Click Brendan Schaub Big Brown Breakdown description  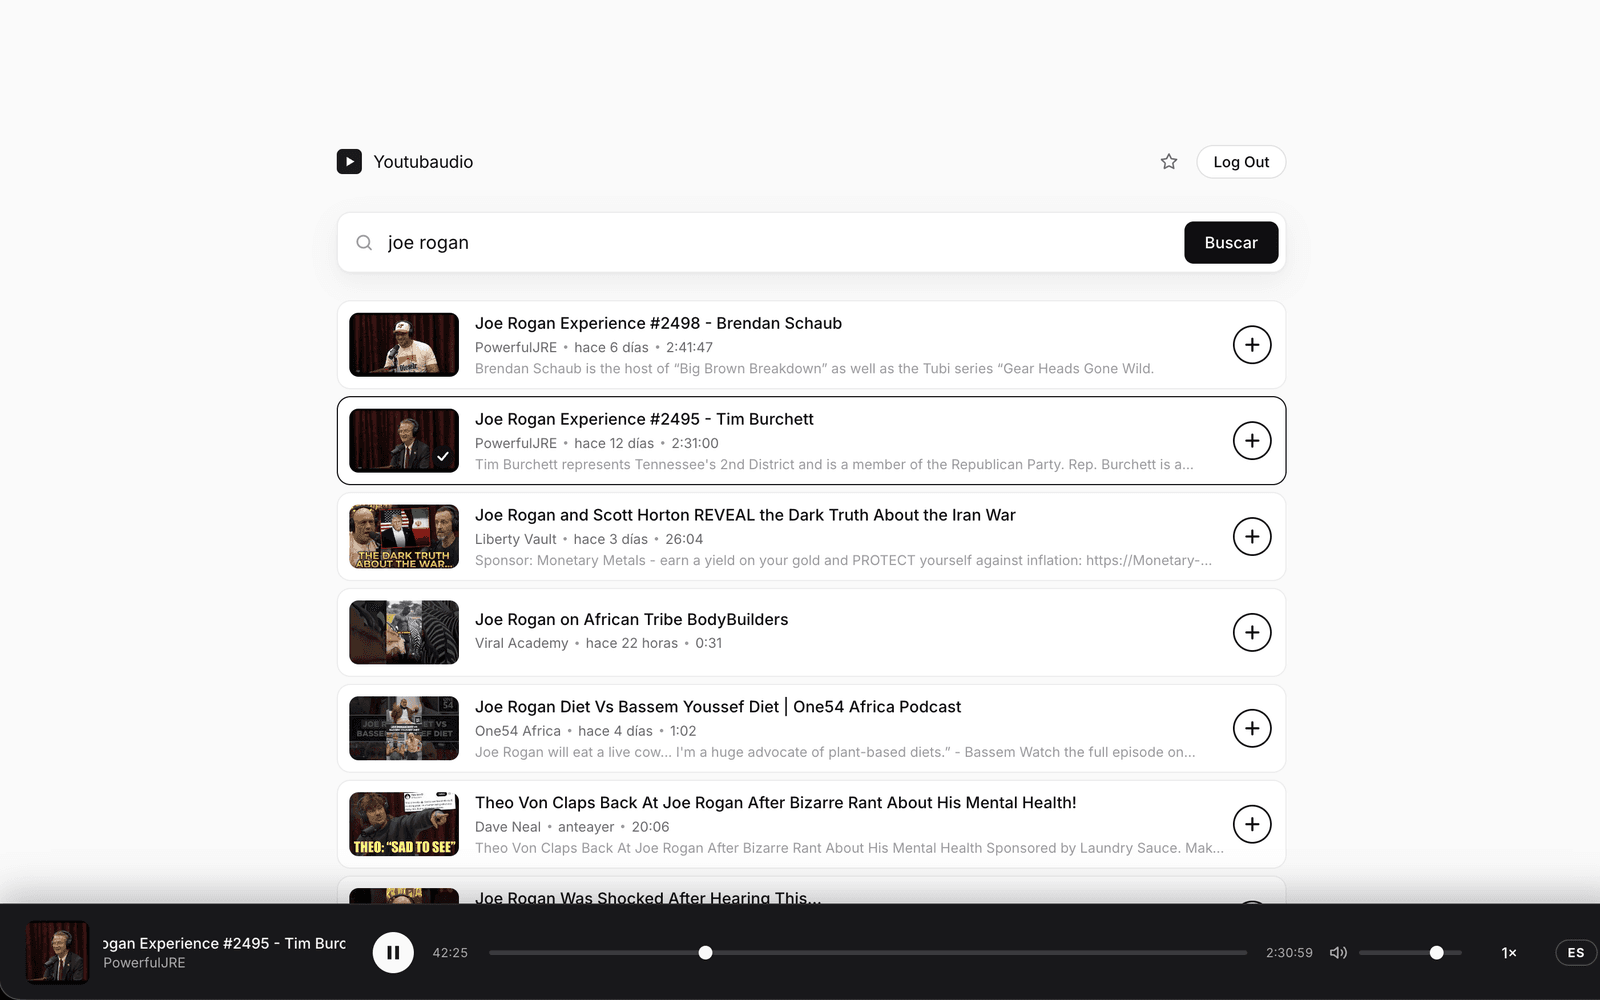pyautogui.click(x=814, y=369)
